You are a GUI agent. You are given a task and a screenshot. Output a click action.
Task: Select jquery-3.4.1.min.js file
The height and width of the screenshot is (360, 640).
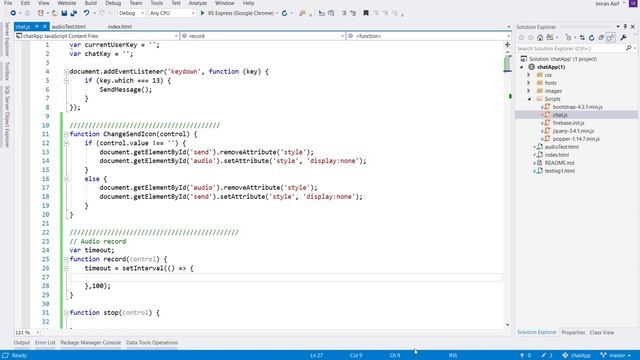coord(573,131)
